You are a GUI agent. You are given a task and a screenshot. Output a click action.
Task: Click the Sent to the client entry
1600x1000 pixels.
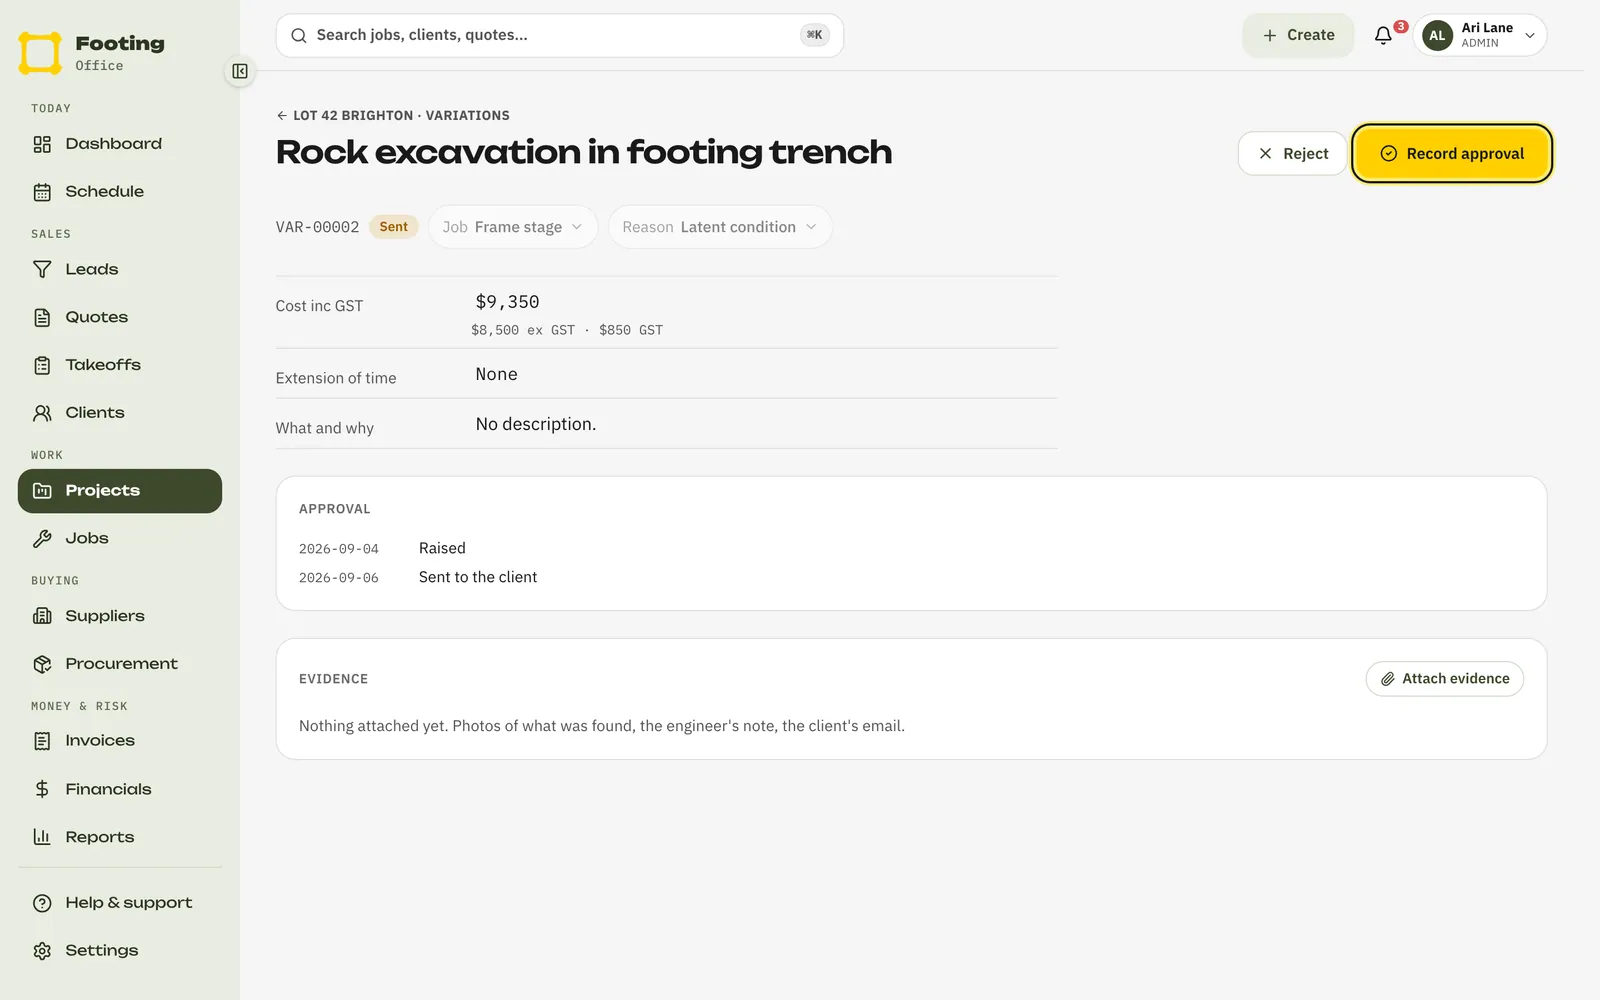coord(478,577)
